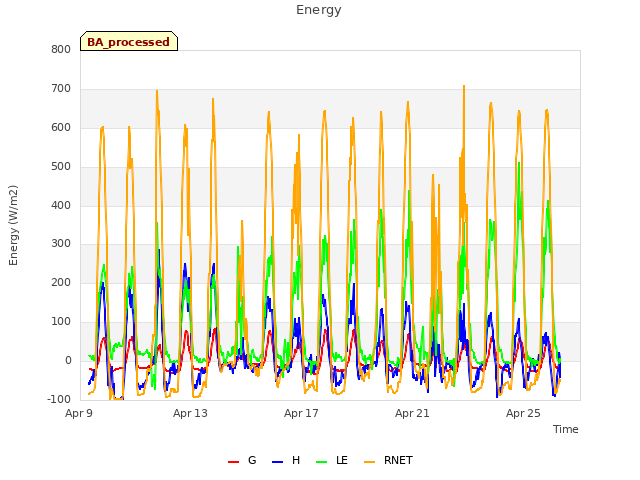Click the 0 y-axis tick label
The height and width of the screenshot is (480, 640).
(x=68, y=360)
